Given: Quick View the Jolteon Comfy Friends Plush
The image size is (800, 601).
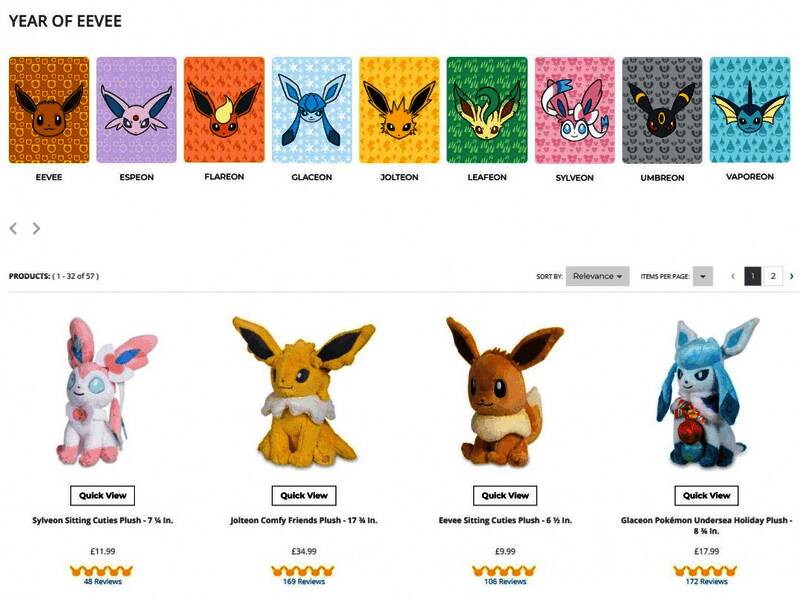Looking at the screenshot, I should (x=304, y=495).
